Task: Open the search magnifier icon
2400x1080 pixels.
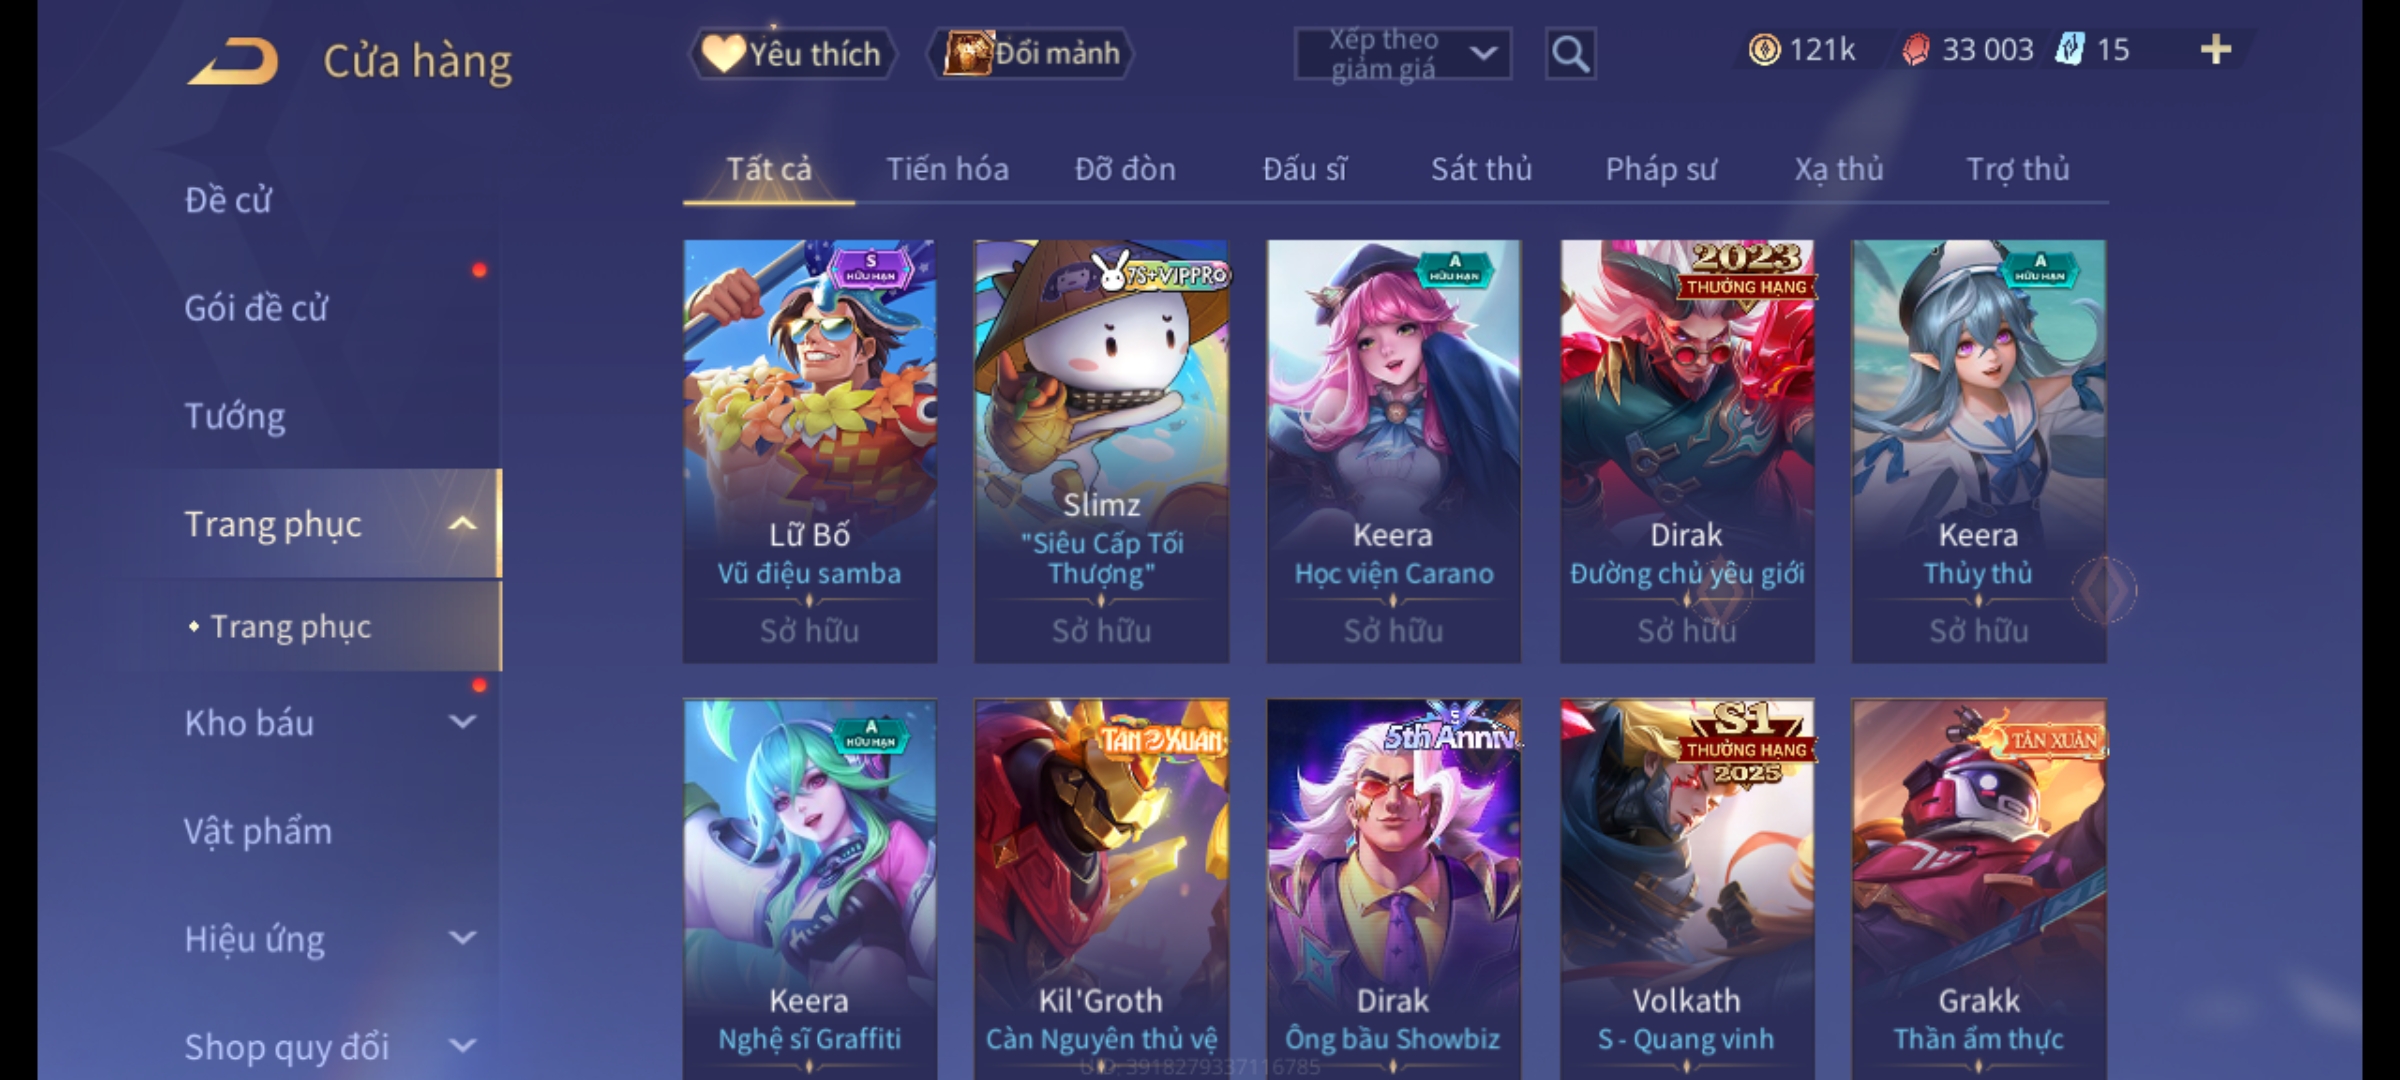Action: (x=1570, y=54)
